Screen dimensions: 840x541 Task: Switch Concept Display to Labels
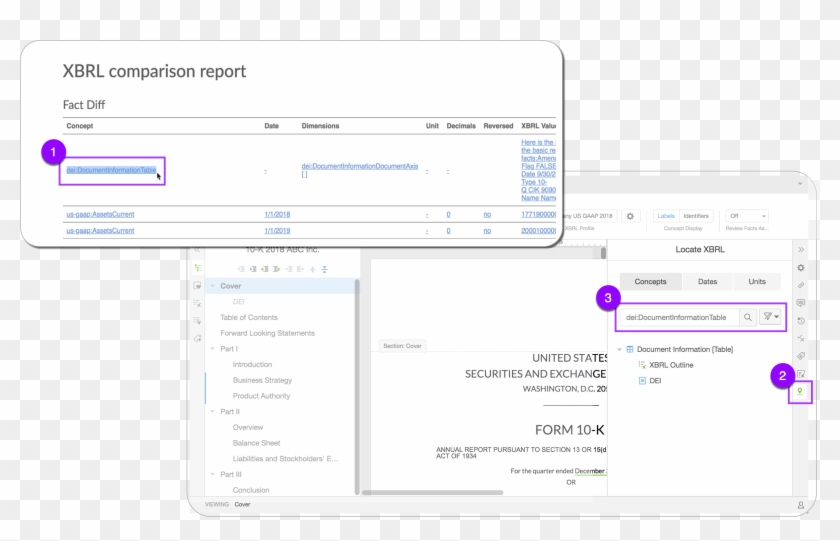(666, 216)
